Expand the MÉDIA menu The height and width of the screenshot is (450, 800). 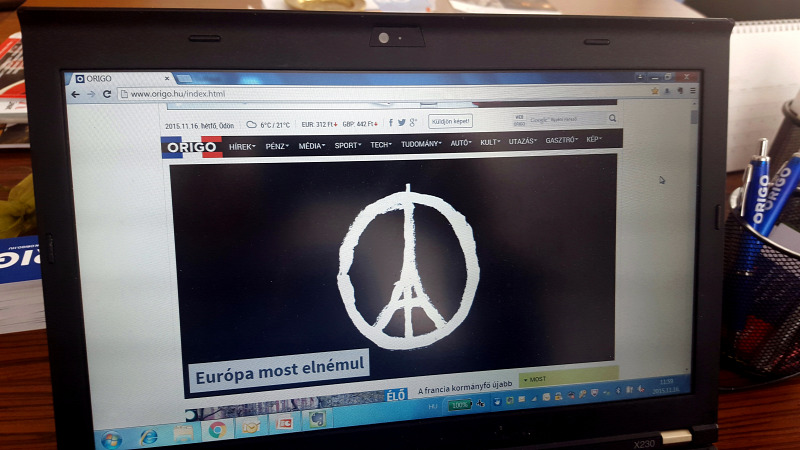[312, 146]
